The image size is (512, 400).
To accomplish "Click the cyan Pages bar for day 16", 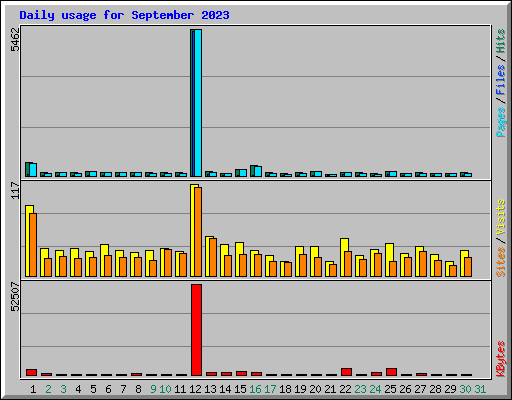I will (258, 171).
